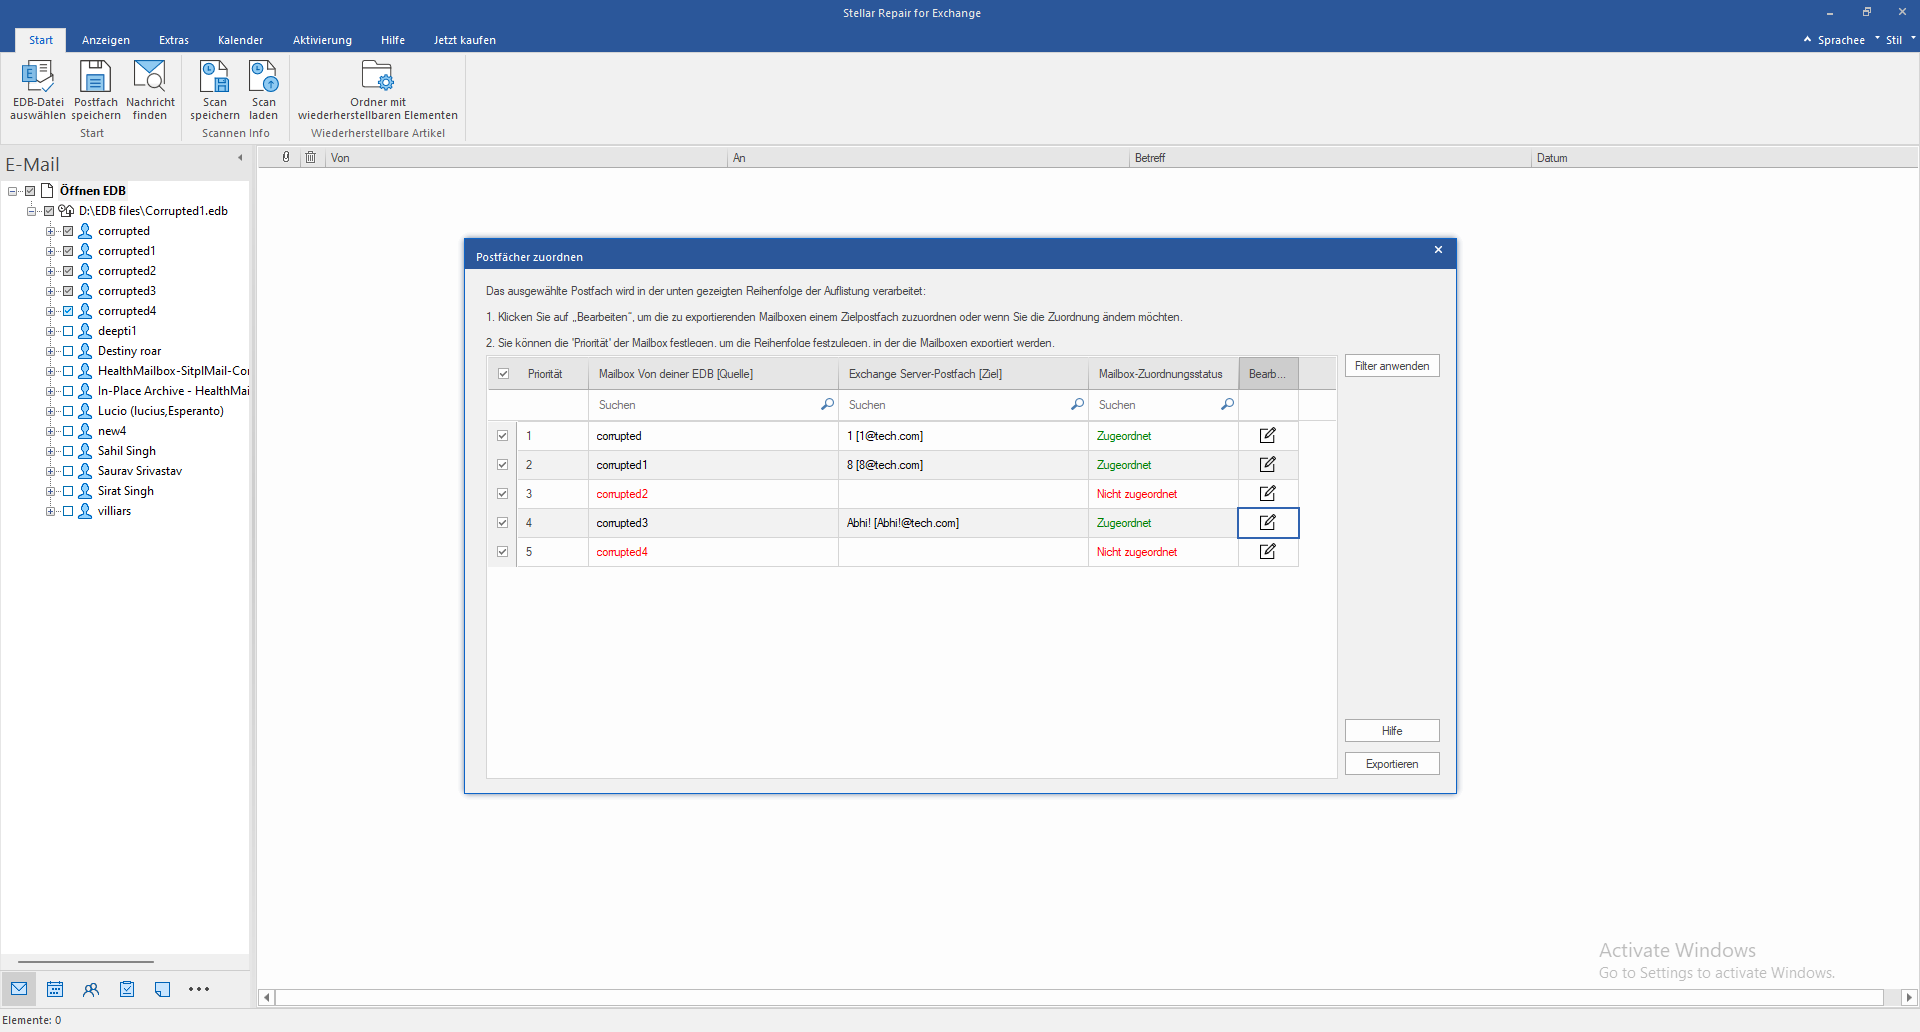Open more navigation options (three dots)
Image resolution: width=1920 pixels, height=1032 pixels.
click(x=199, y=989)
